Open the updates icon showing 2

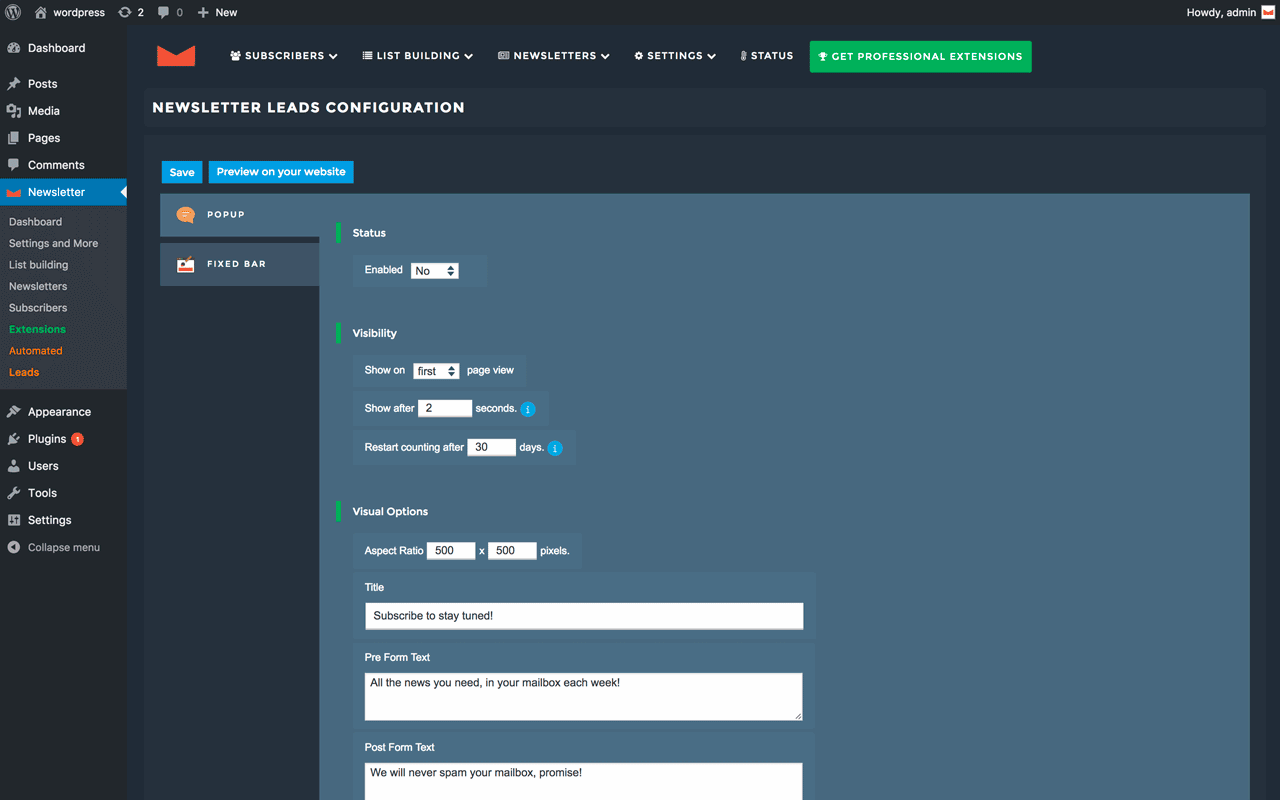pos(131,12)
